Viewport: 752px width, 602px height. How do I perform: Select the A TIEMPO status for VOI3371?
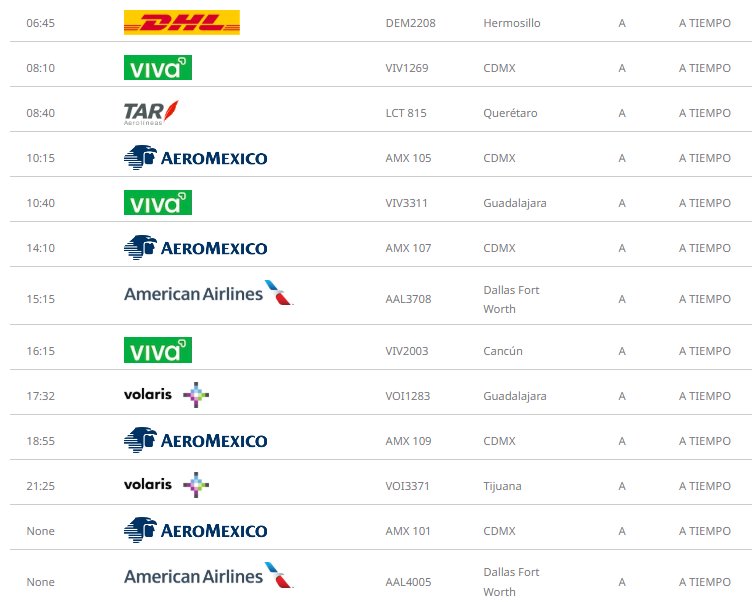coord(705,486)
